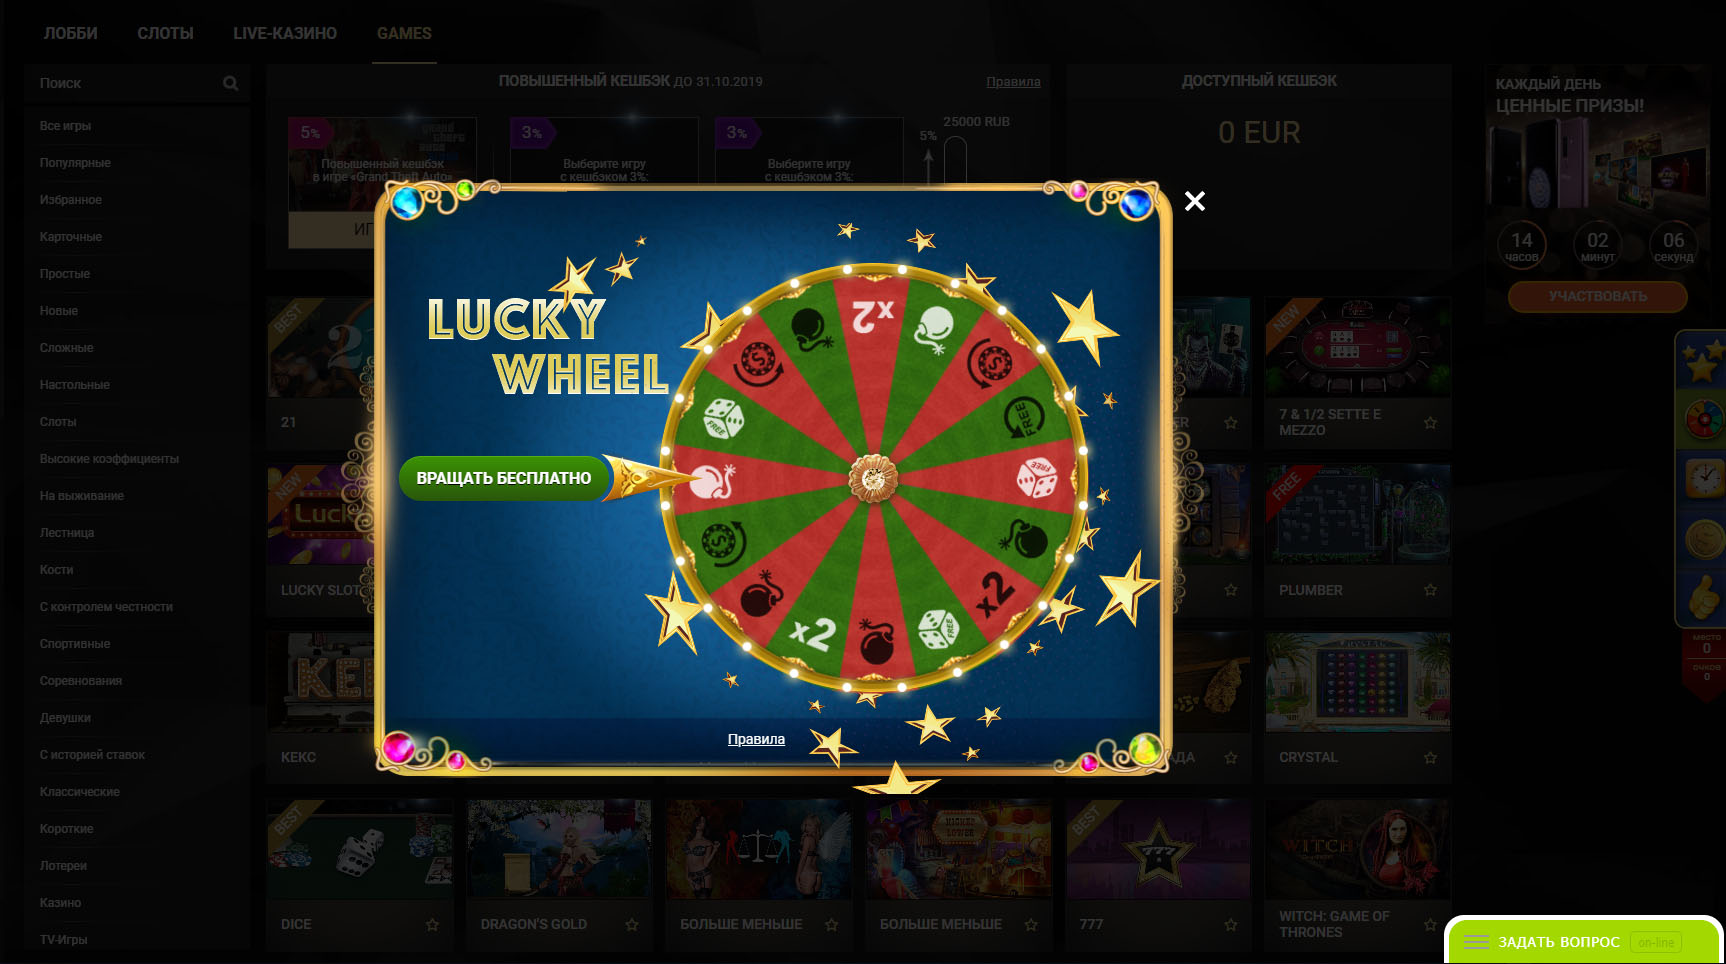Open the clock sidebar icon
This screenshot has width=1726, height=964.
pyautogui.click(x=1702, y=479)
